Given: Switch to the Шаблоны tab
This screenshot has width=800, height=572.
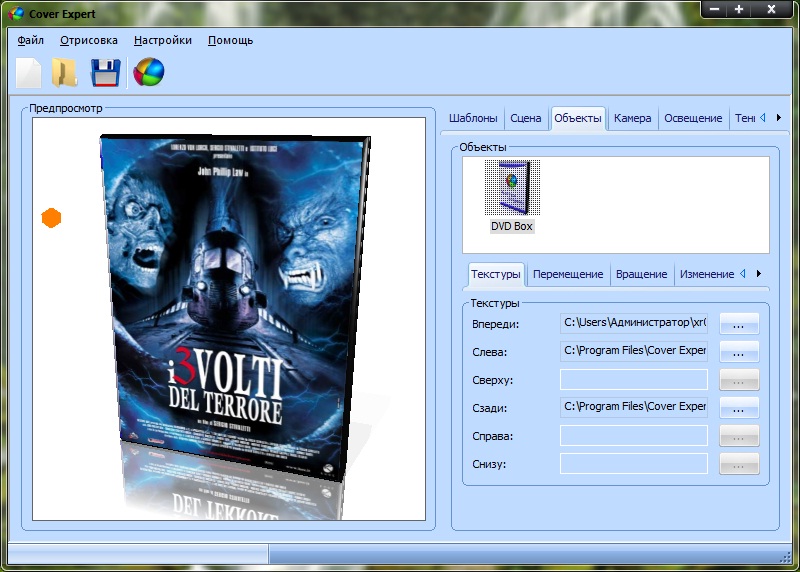Looking at the screenshot, I should (x=473, y=118).
